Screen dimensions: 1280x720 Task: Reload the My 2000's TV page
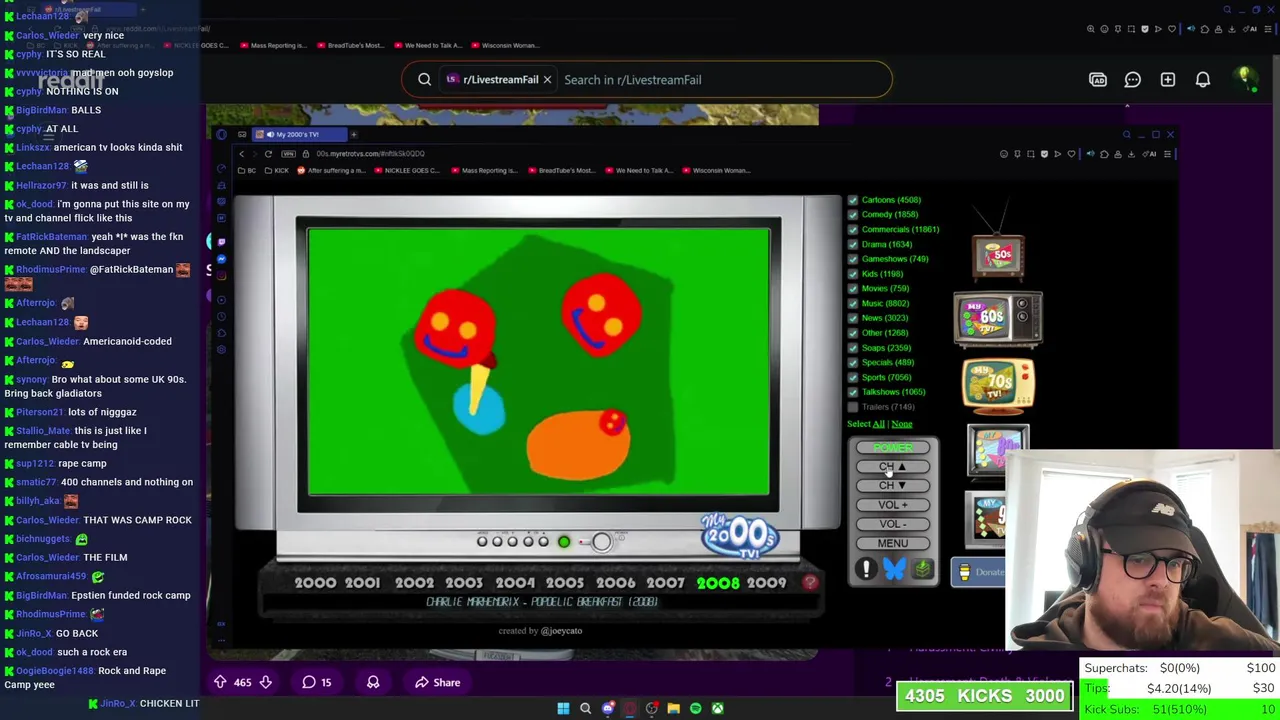tap(268, 154)
